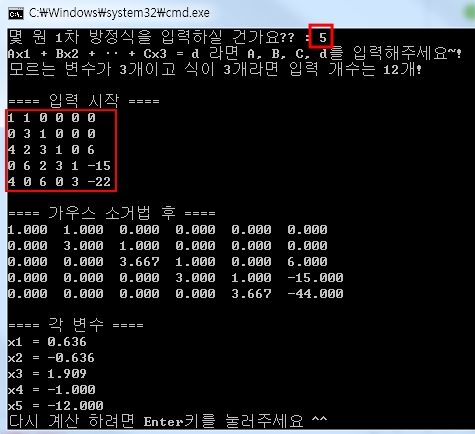Screen dimensions: 475x434
Task: Select the input row '0 6 2 3 1 -15'
Action: (59, 166)
